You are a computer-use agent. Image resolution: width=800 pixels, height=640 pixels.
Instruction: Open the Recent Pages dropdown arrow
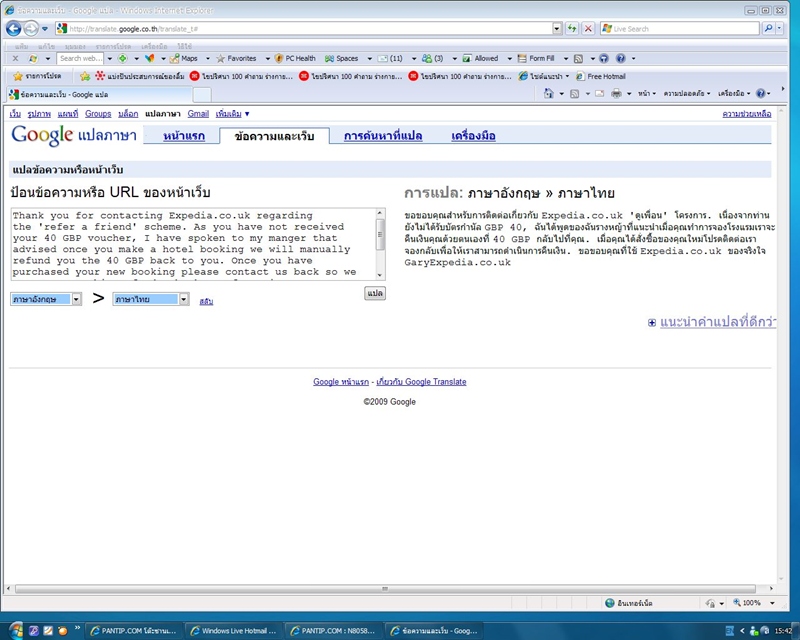pos(45,29)
